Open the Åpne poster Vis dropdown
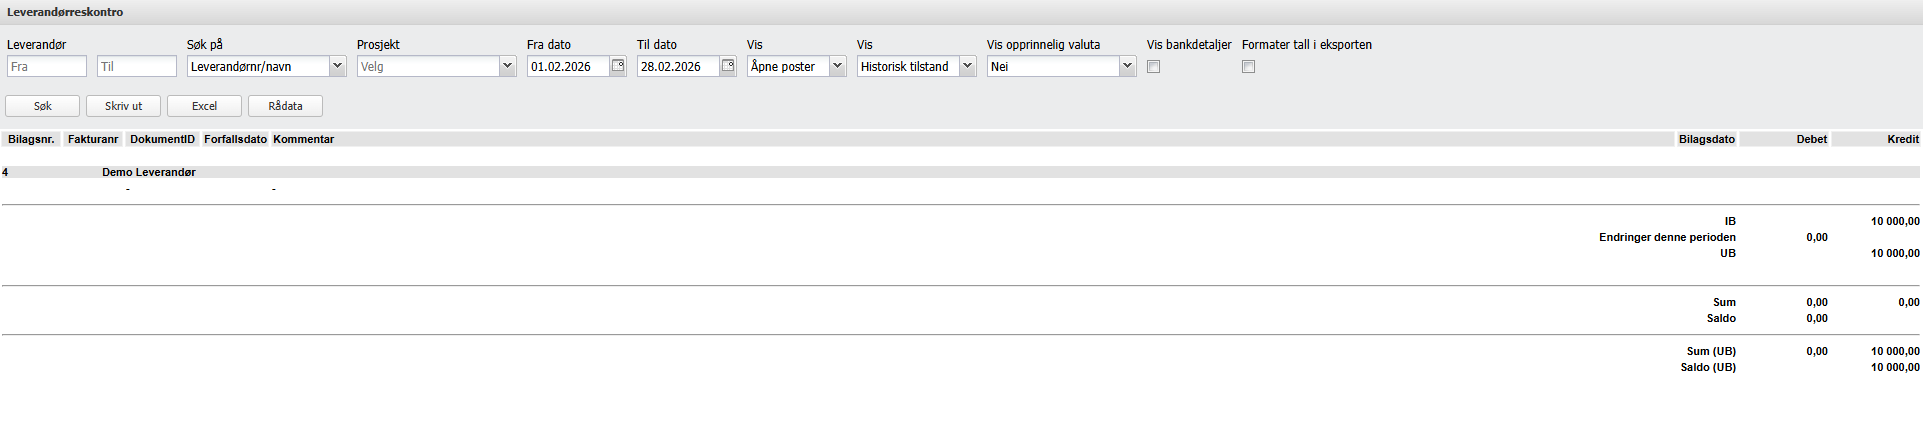Image resolution: width=1923 pixels, height=430 pixels. [x=837, y=66]
